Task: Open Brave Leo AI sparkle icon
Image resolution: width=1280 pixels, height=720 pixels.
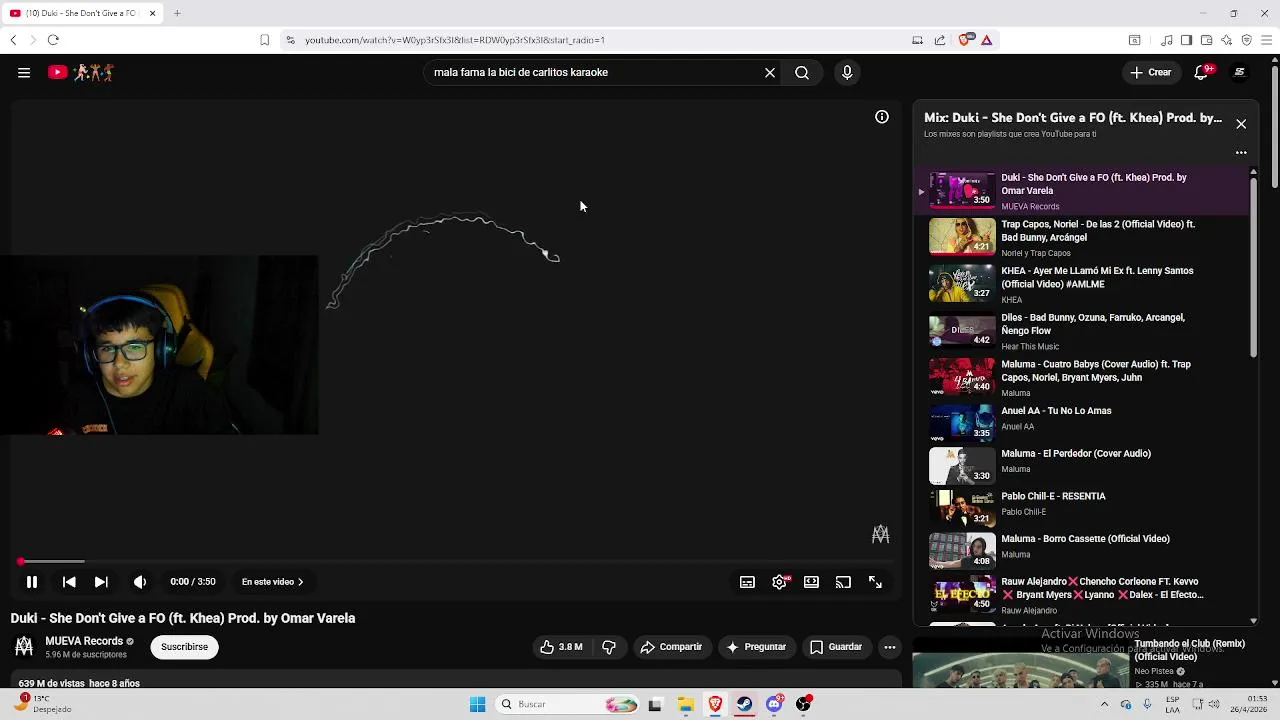Action: coord(1226,40)
